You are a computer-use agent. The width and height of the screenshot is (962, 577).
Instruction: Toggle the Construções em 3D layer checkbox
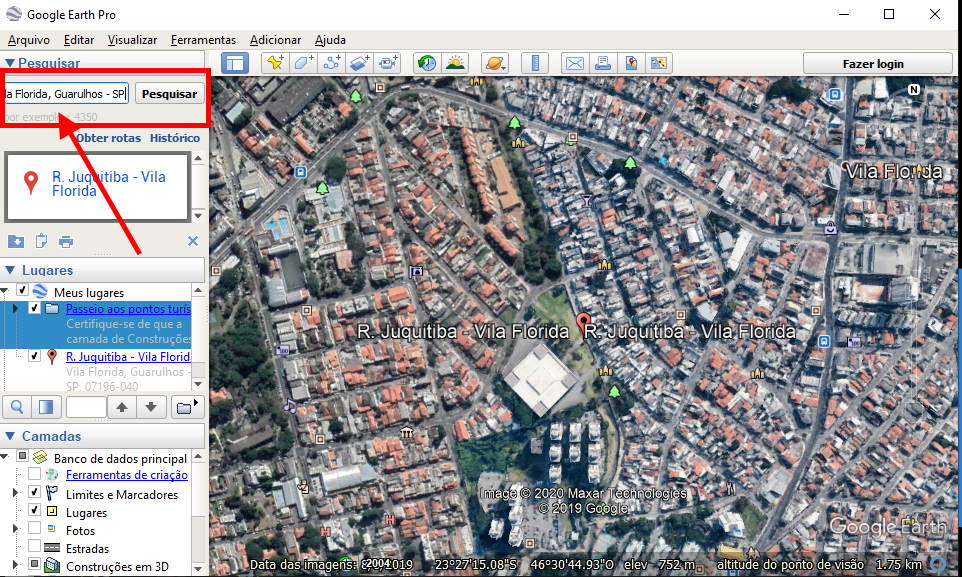tap(35, 563)
